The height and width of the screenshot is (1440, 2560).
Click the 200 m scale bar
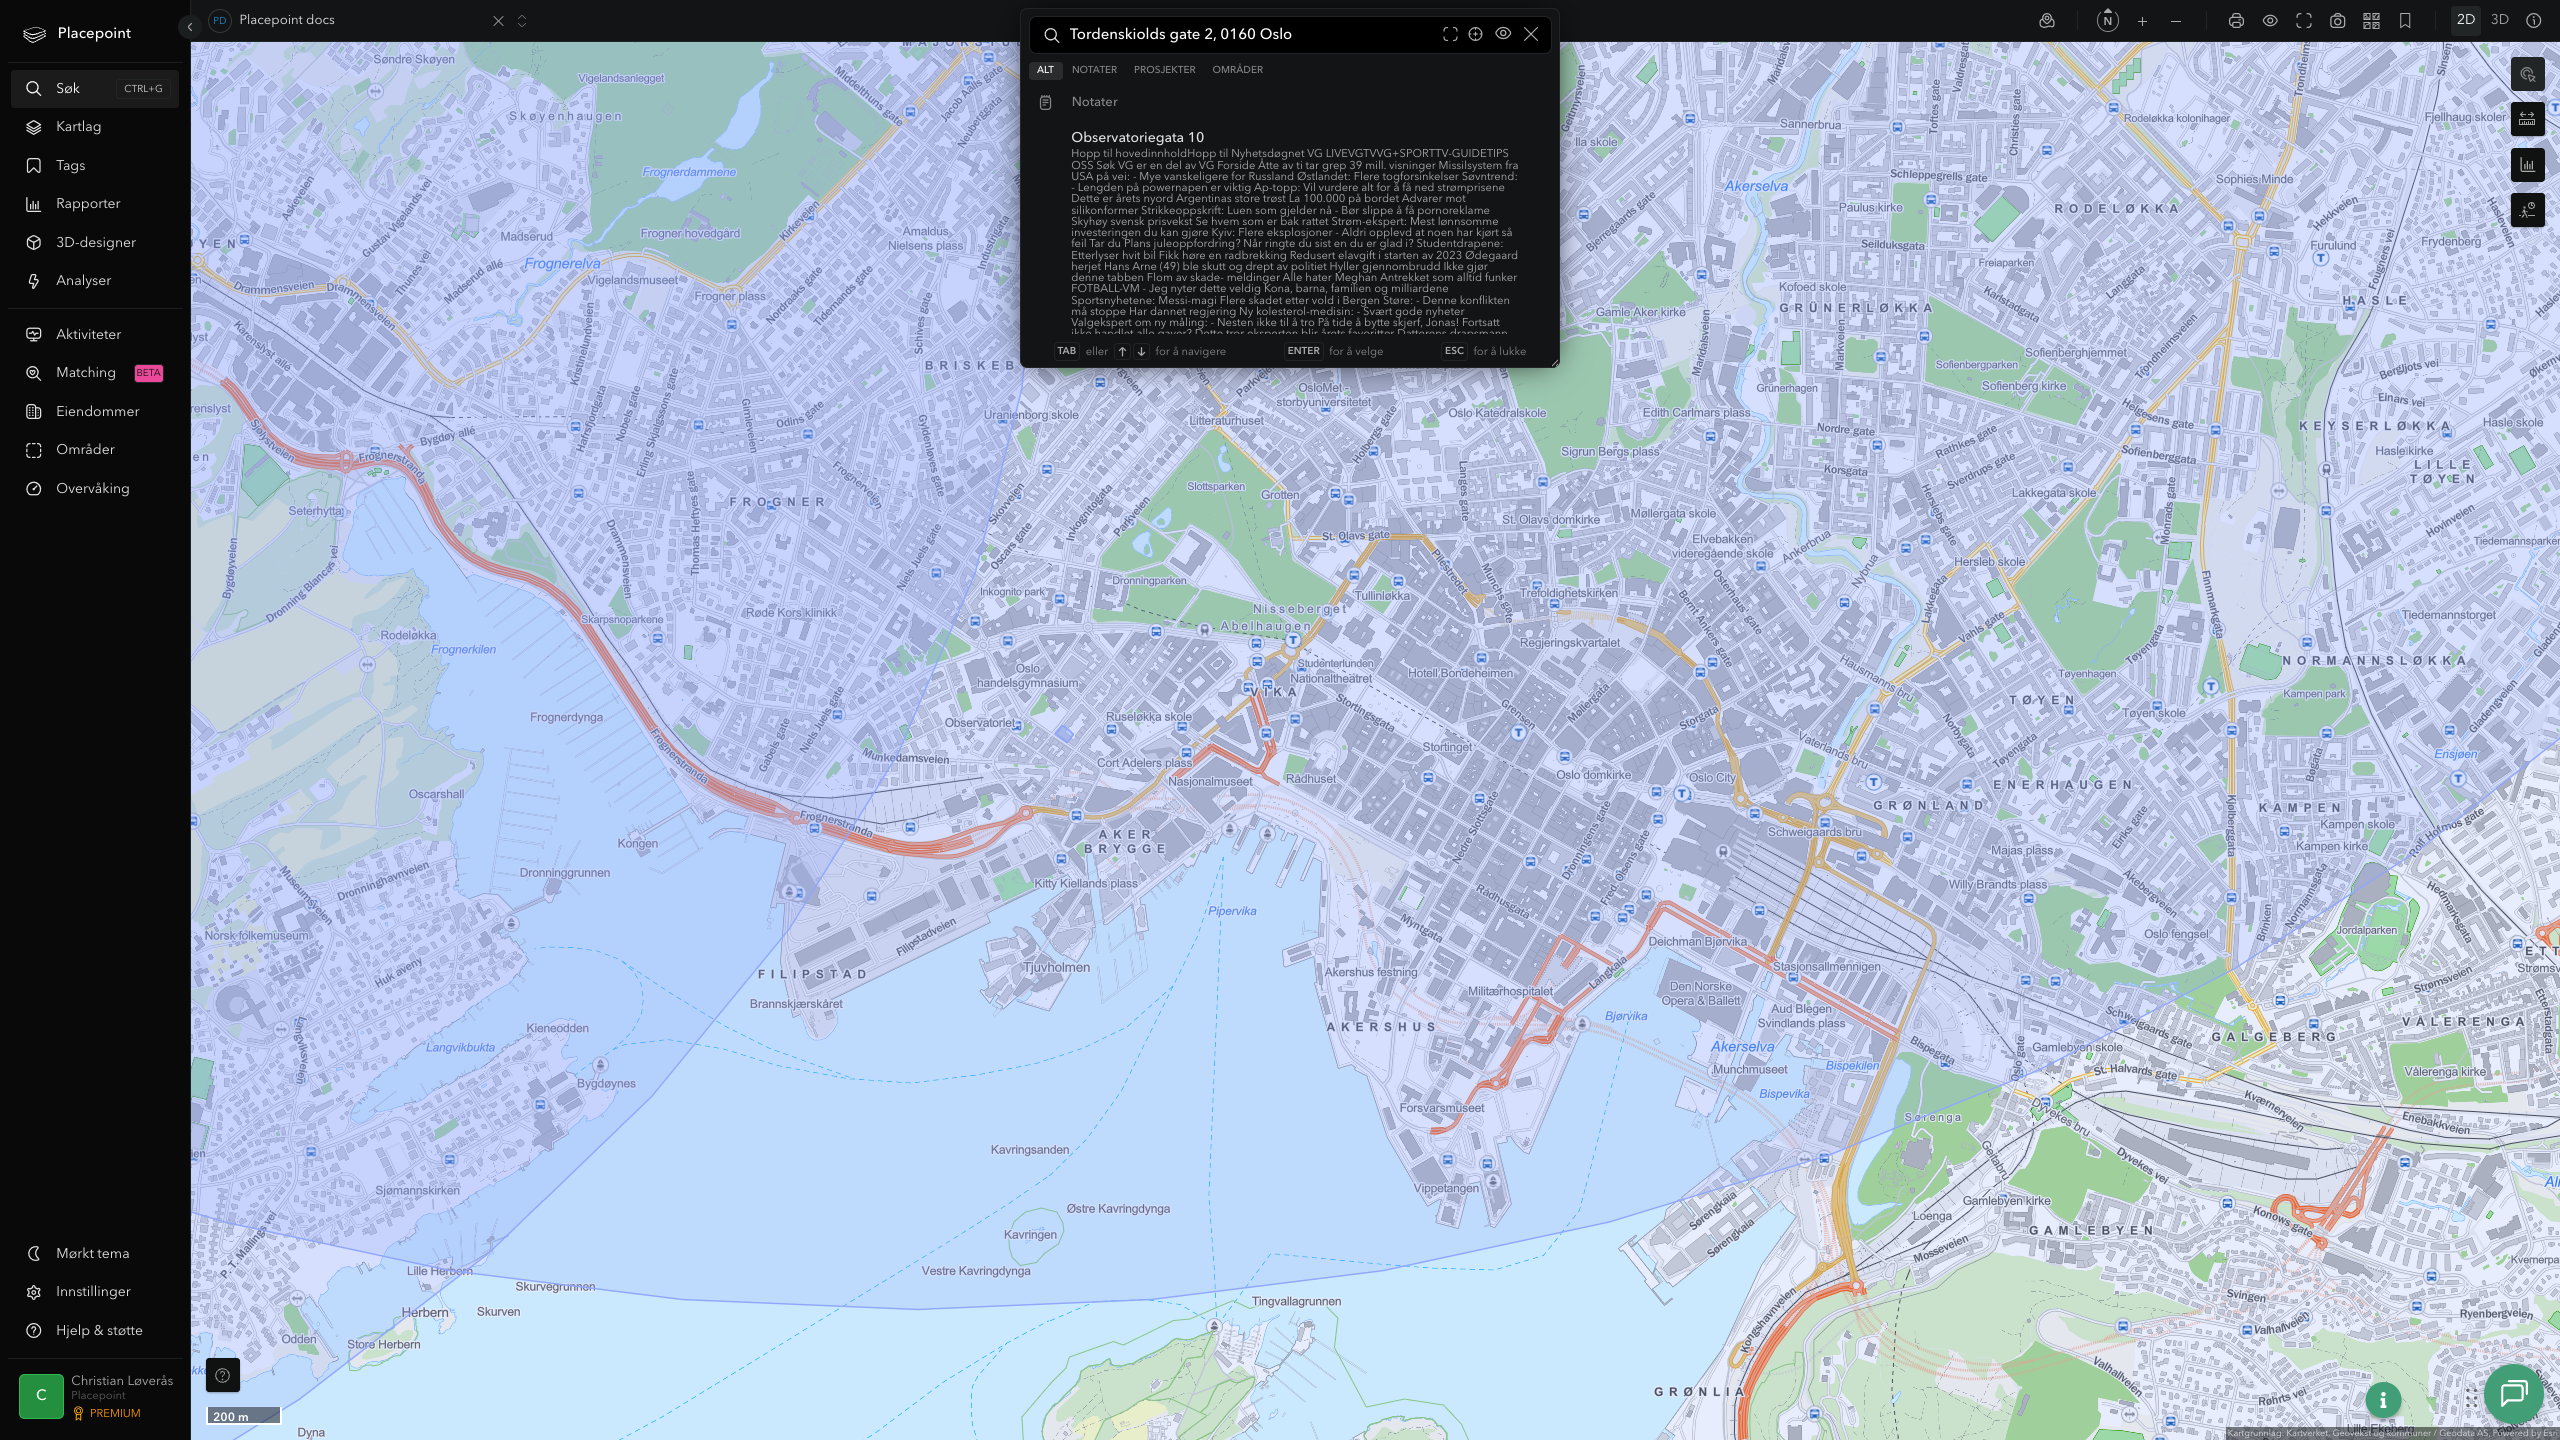pyautogui.click(x=244, y=1416)
